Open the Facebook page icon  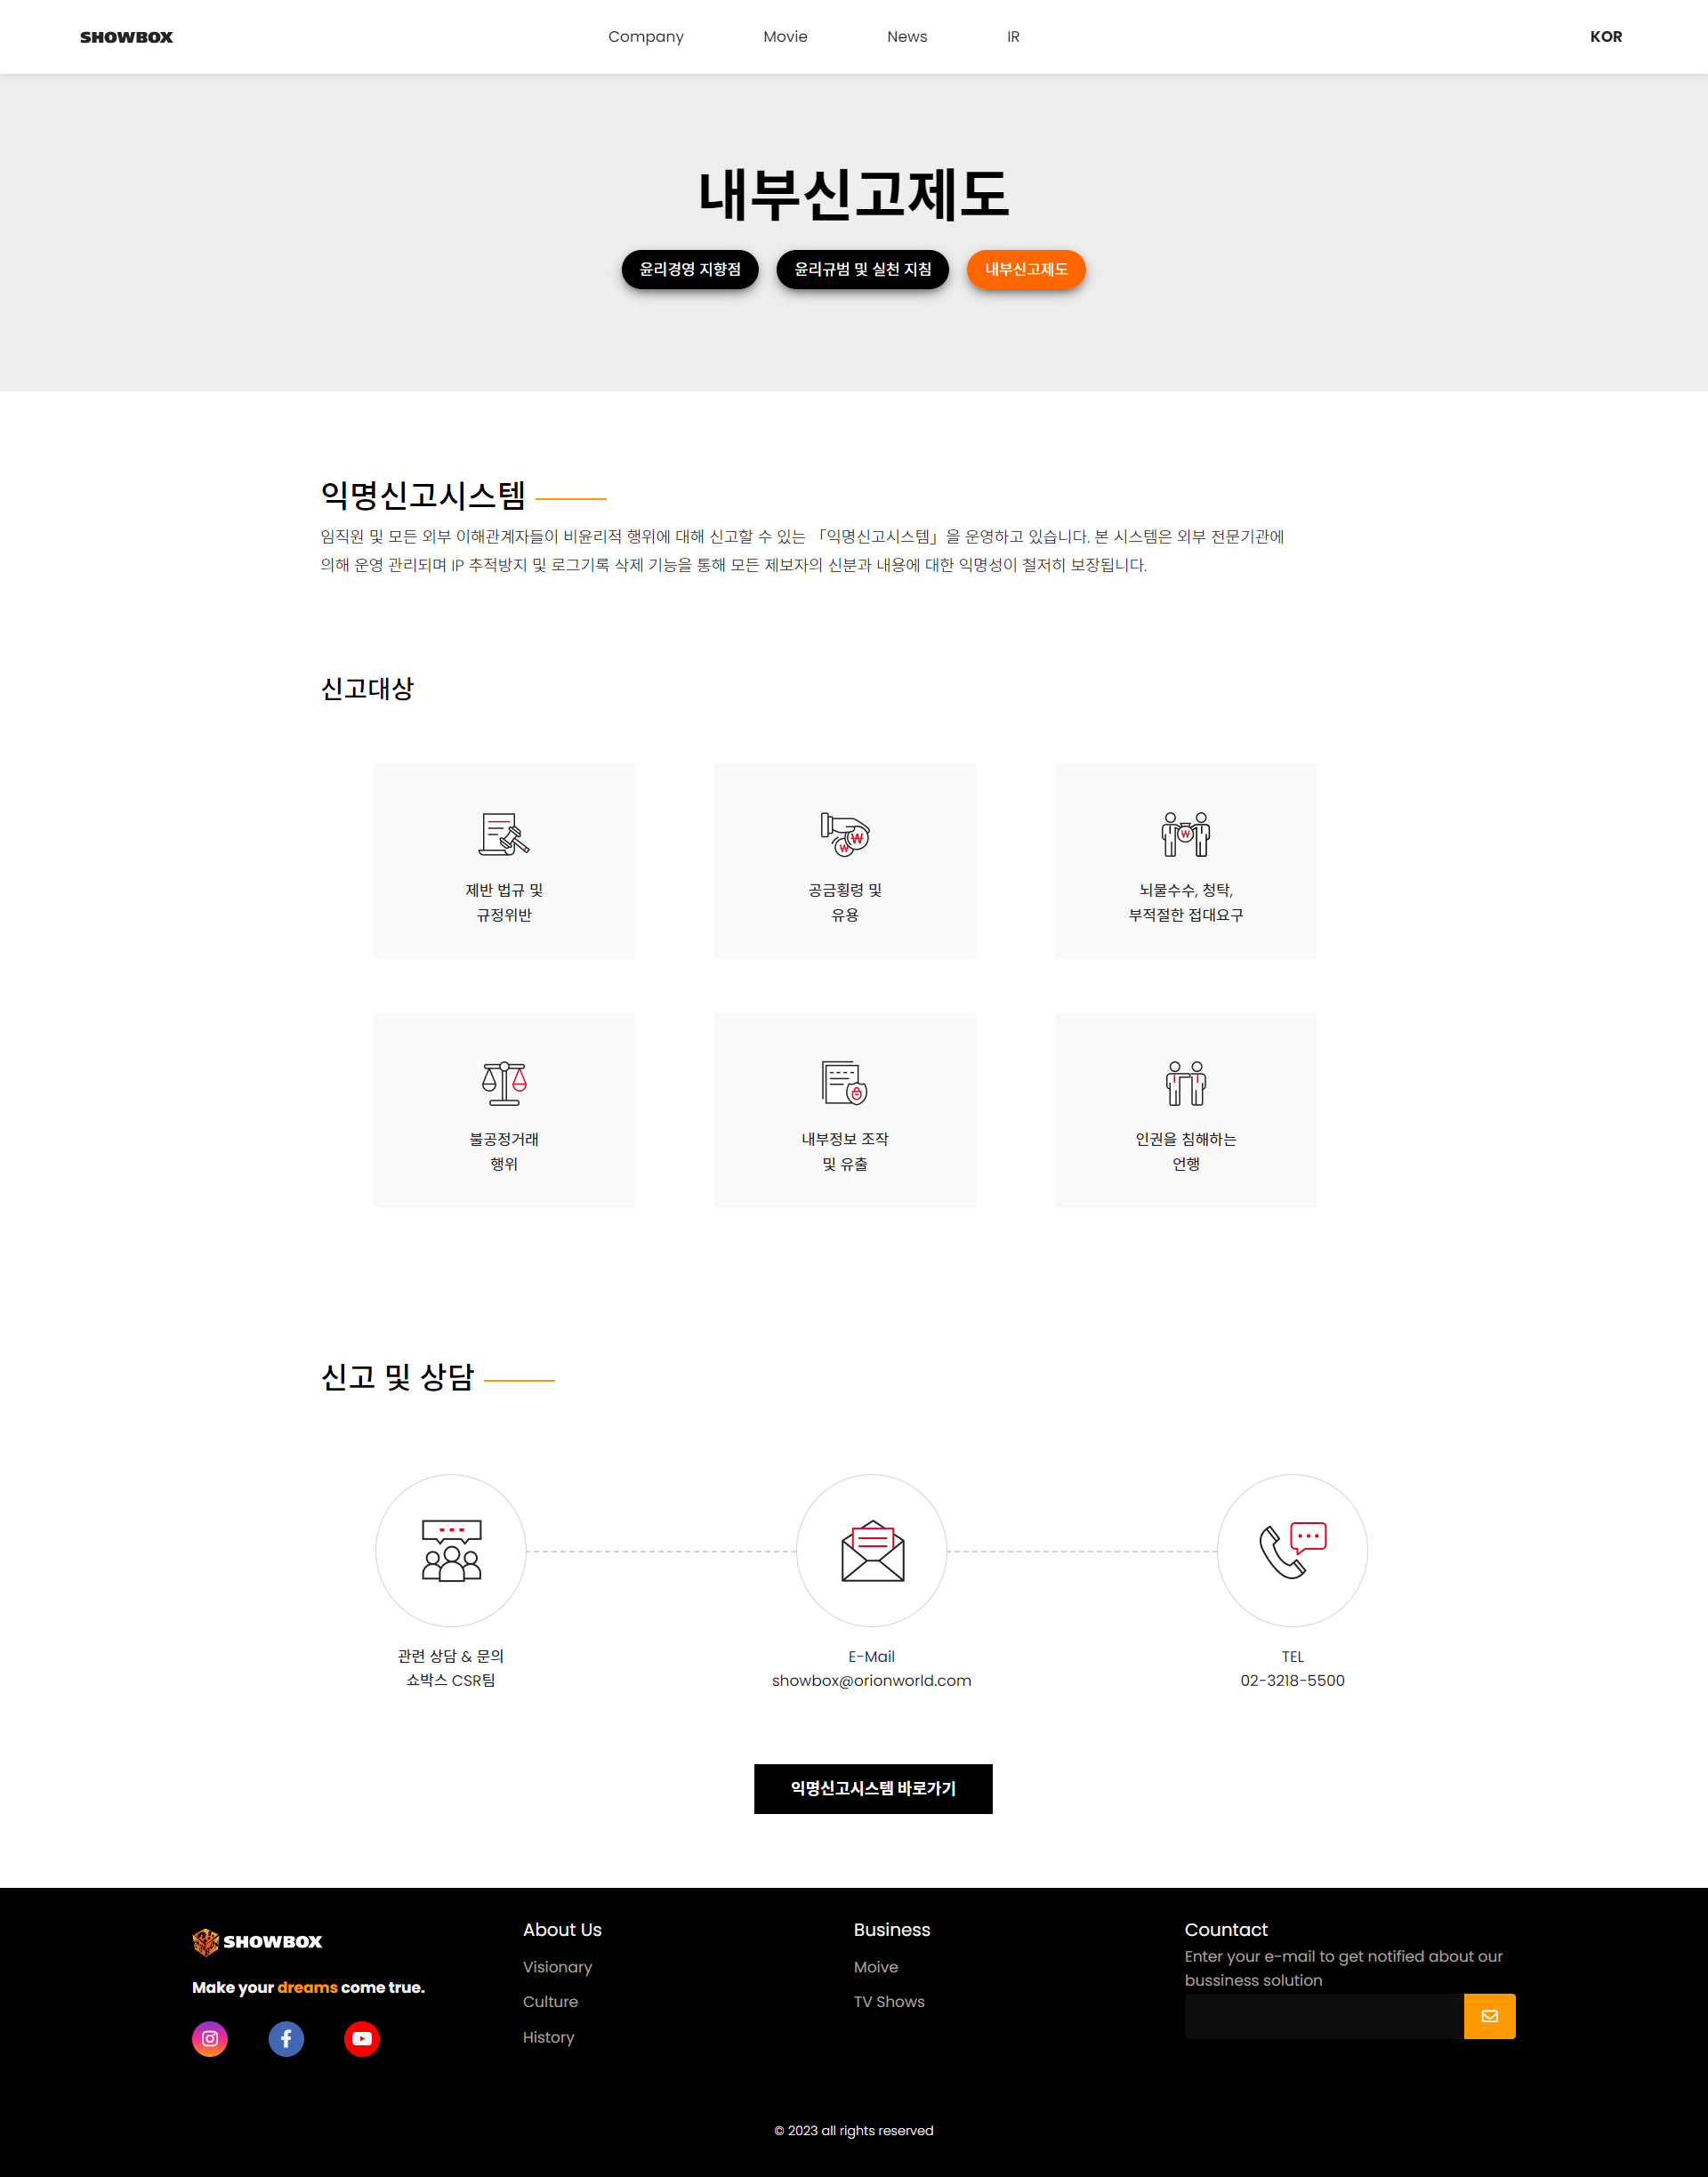pyautogui.click(x=286, y=2038)
